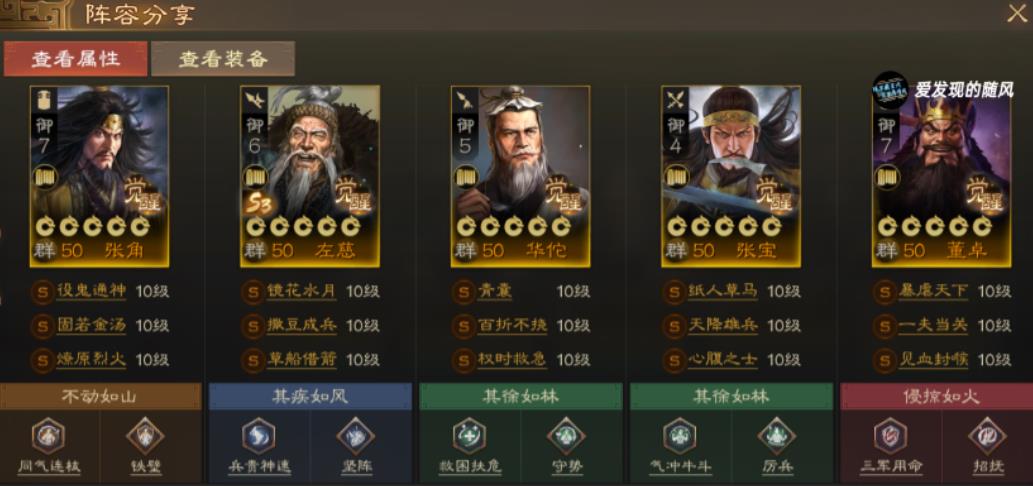Tap the 其疾如风 formation header
Viewport: 1033px width, 486px height.
point(310,396)
